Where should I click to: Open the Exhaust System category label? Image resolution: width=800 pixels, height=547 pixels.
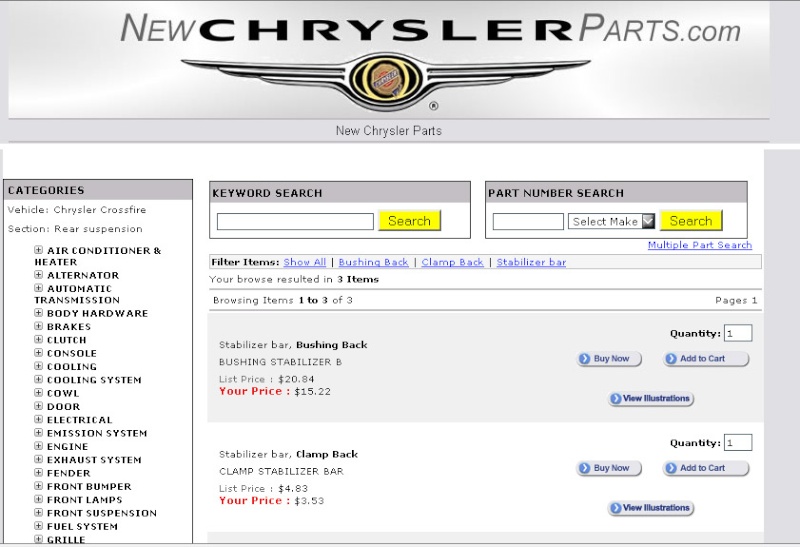point(94,460)
